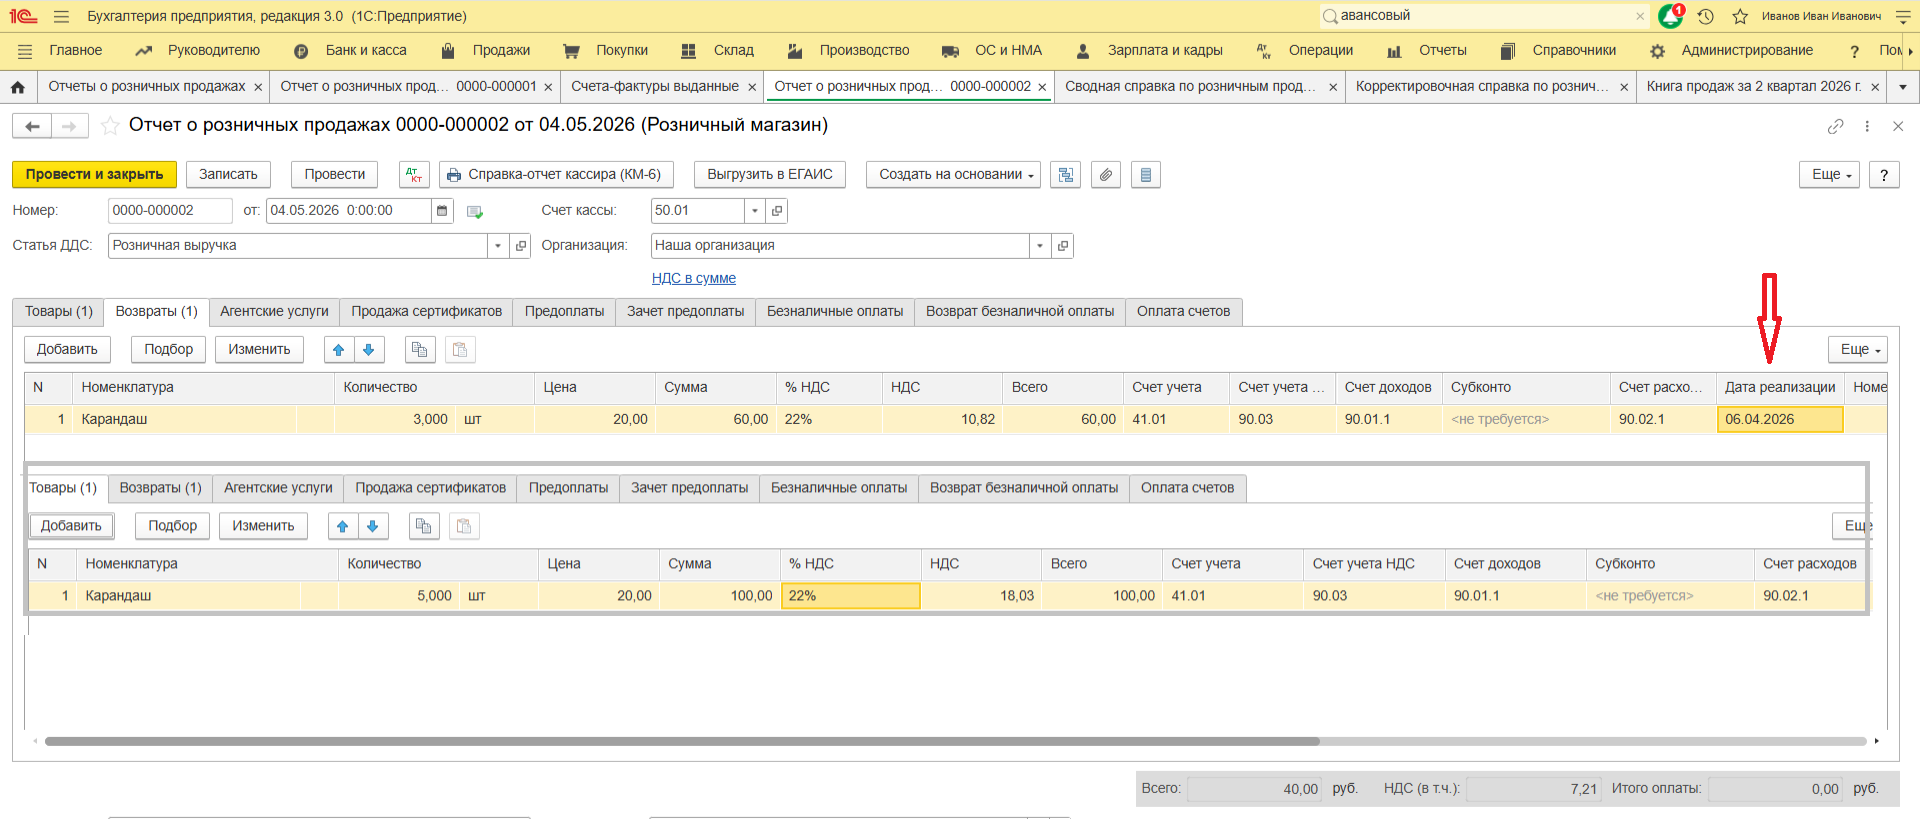Click the home page icon tab
The height and width of the screenshot is (819, 1920).
pos(18,87)
